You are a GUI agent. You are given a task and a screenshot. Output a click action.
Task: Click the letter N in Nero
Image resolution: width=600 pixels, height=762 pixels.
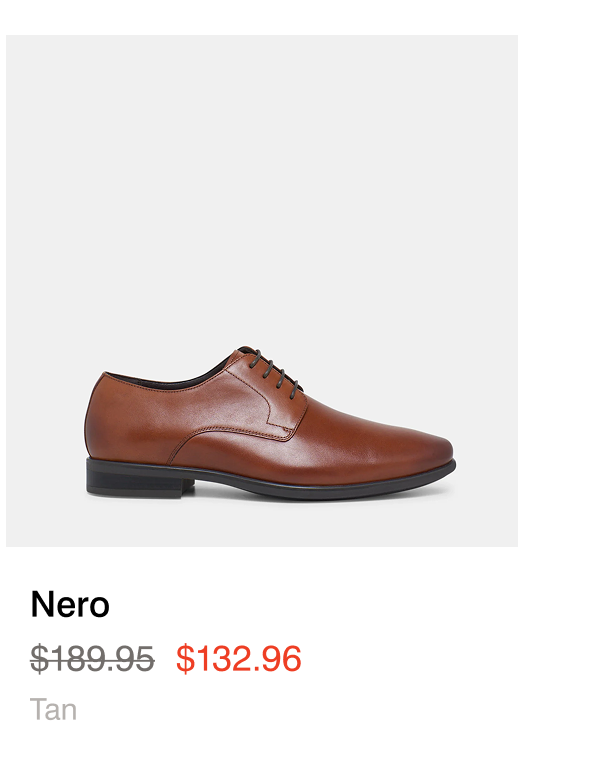(42, 605)
